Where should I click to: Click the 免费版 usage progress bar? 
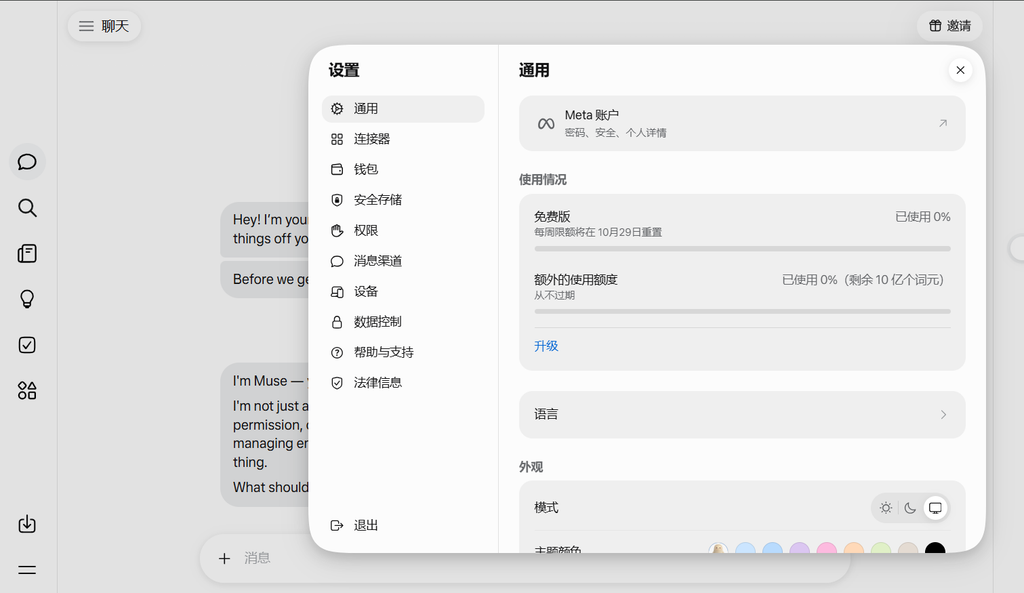pos(742,249)
